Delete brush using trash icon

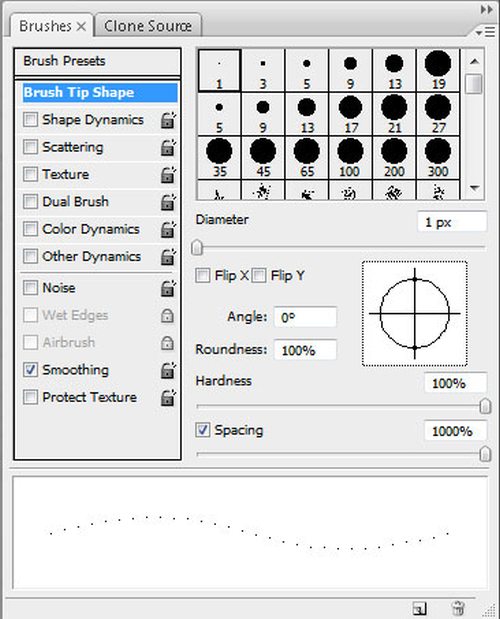[x=458, y=608]
